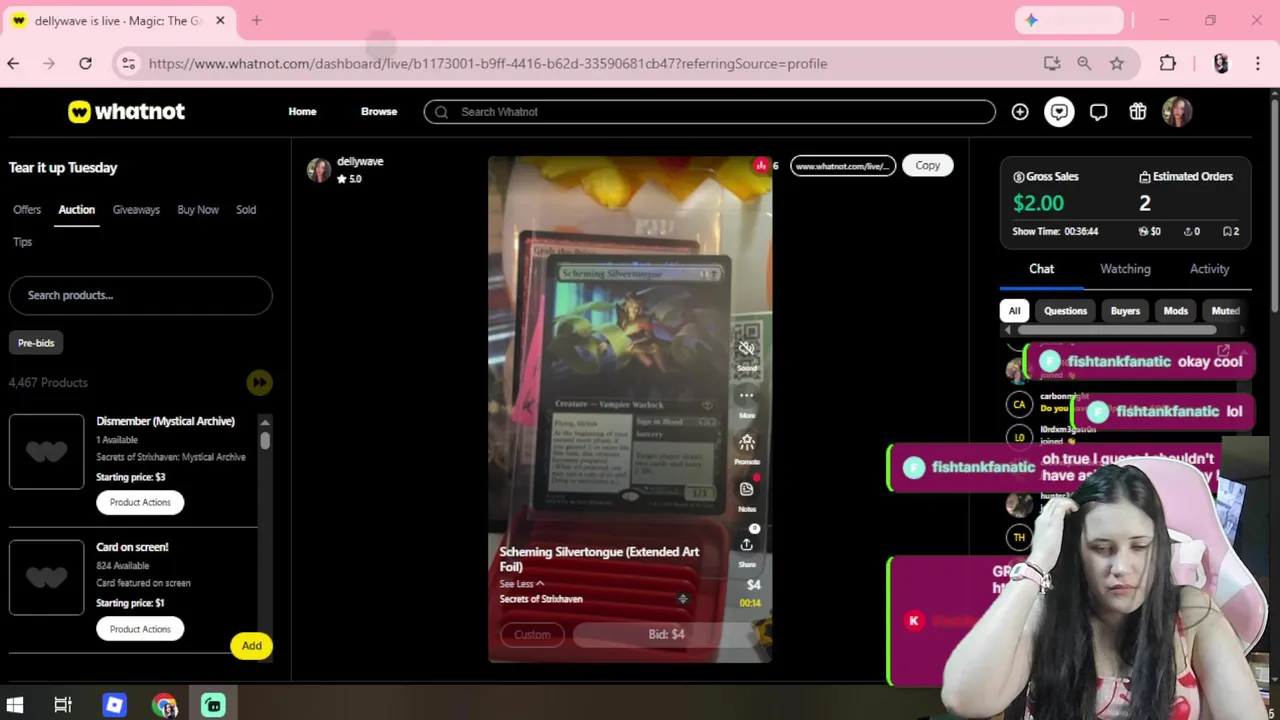Switch to the Watching tab

1125,269
